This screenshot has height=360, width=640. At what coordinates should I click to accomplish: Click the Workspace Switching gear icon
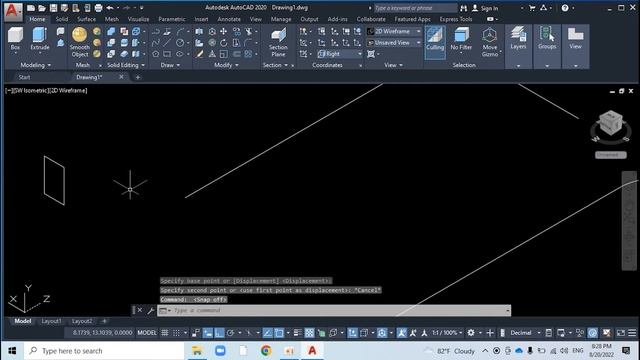coord(471,333)
